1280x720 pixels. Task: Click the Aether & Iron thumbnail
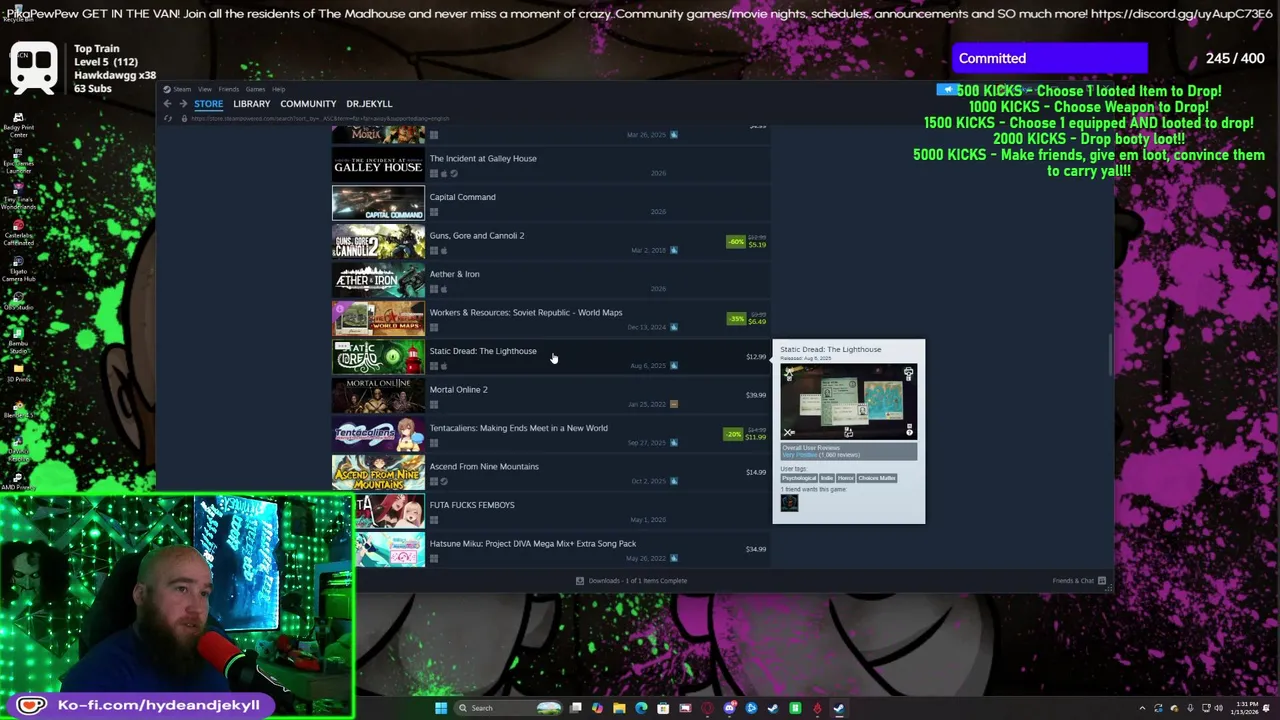point(378,280)
